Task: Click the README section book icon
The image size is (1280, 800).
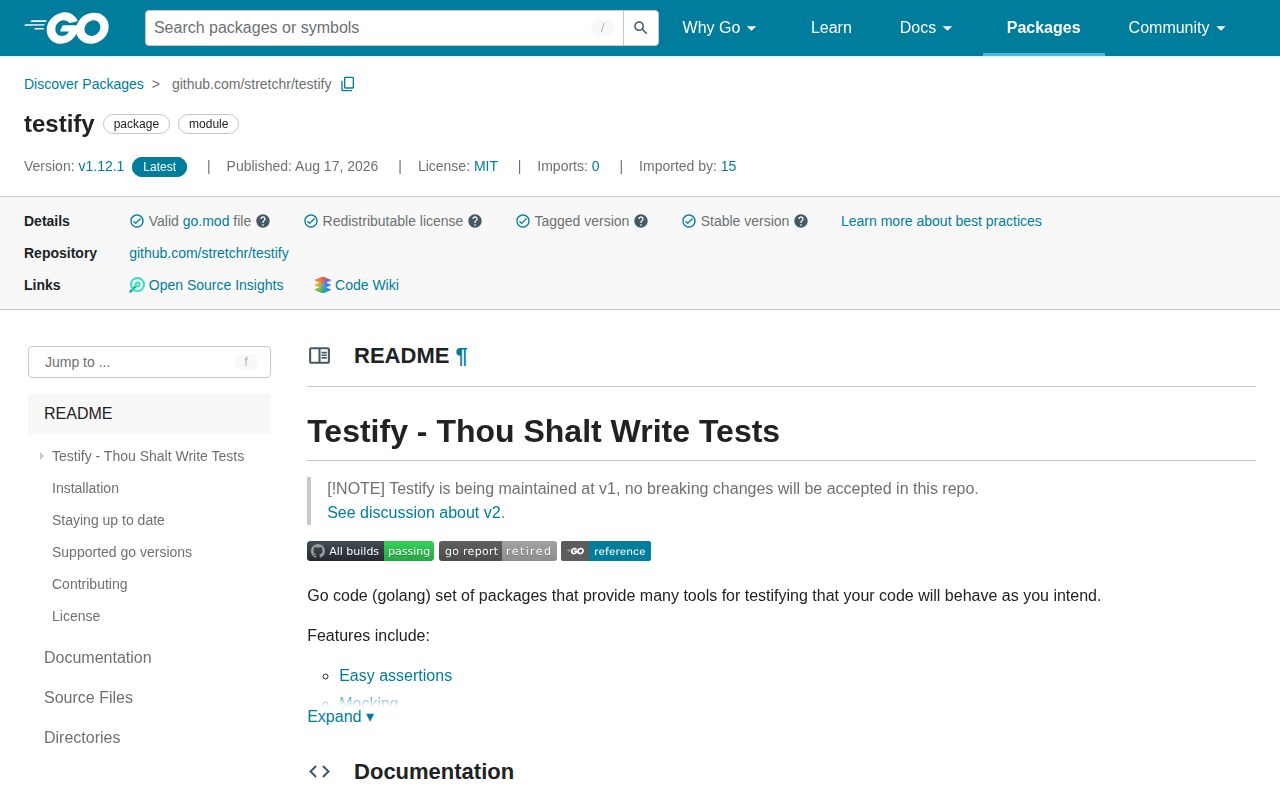Action: click(x=320, y=356)
